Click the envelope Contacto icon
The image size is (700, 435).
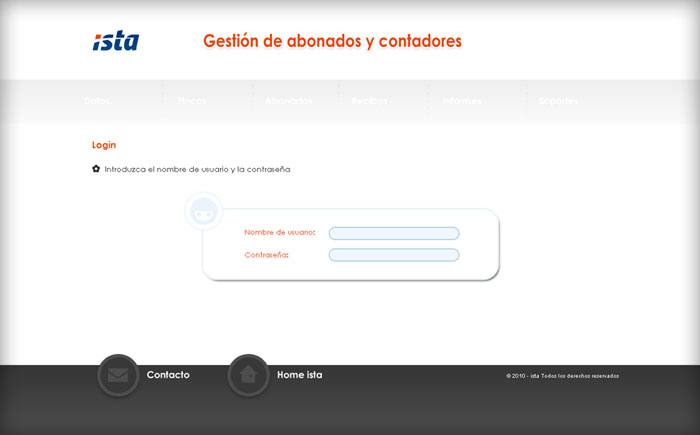tap(118, 376)
